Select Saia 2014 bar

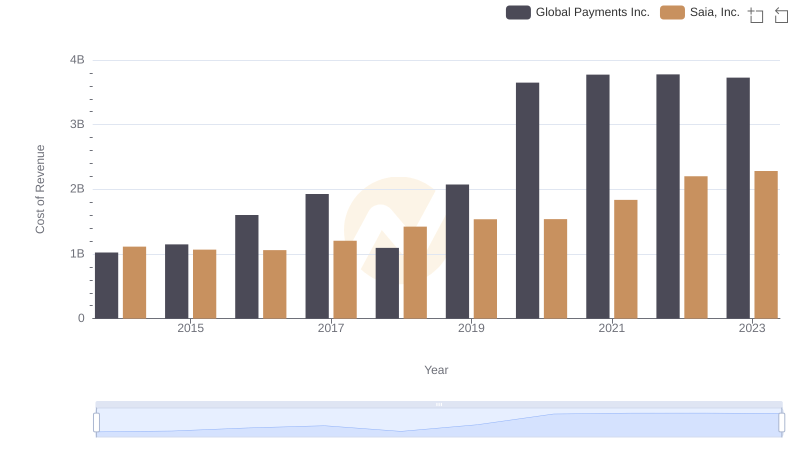135,283
